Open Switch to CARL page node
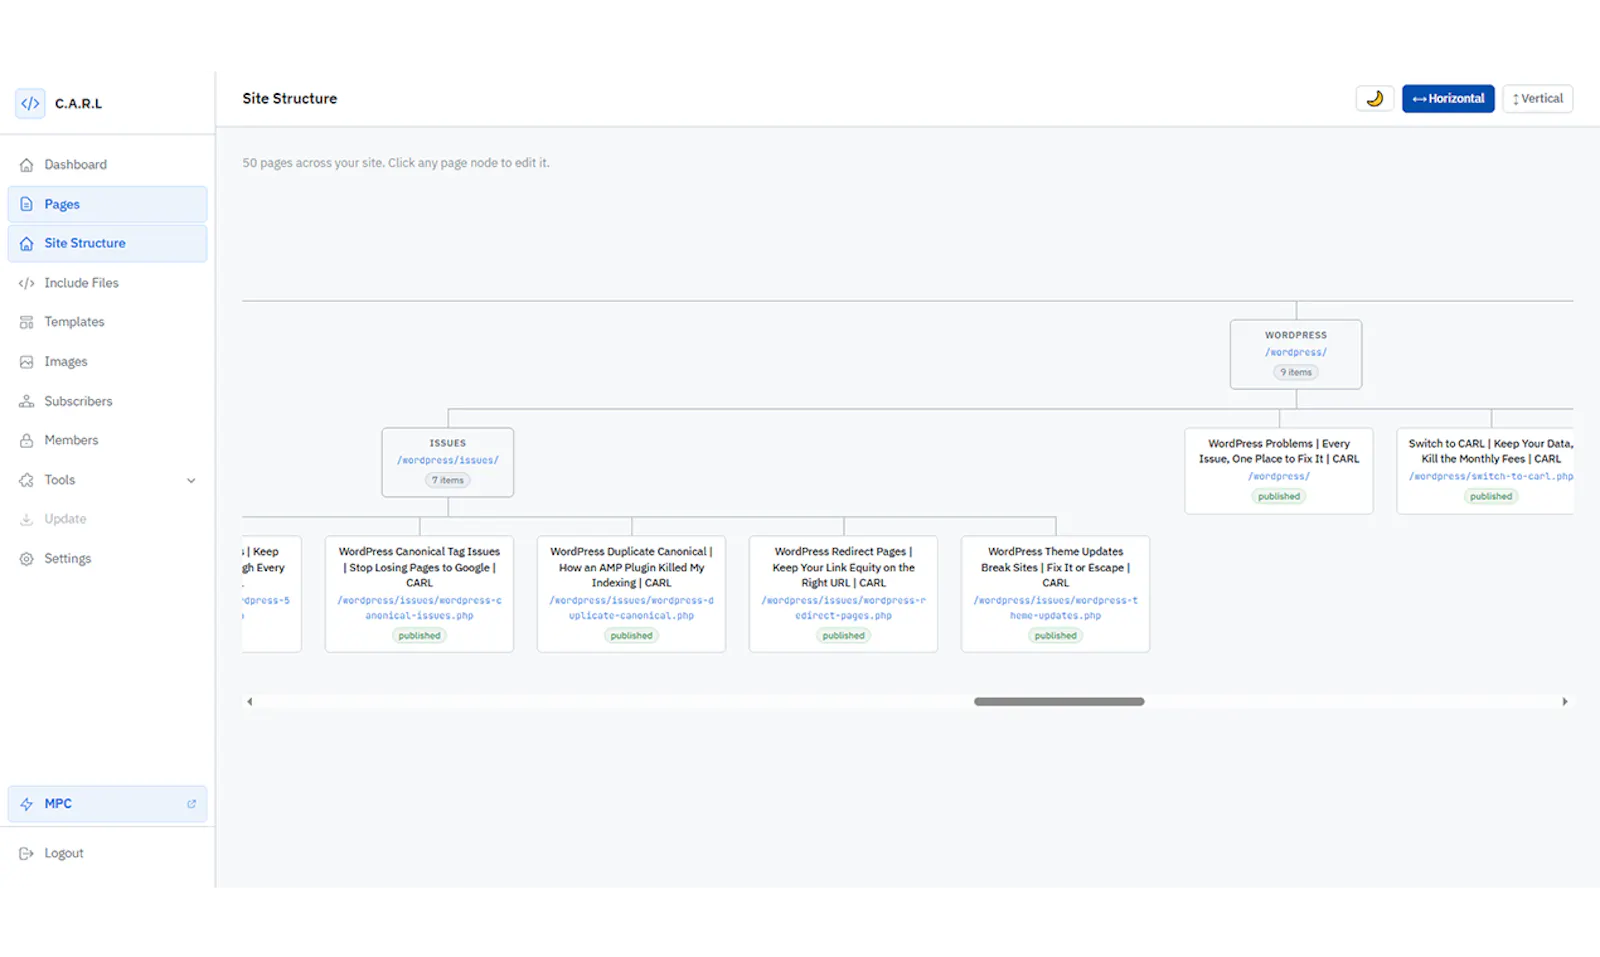The width and height of the screenshot is (1600, 957). coord(1485,471)
